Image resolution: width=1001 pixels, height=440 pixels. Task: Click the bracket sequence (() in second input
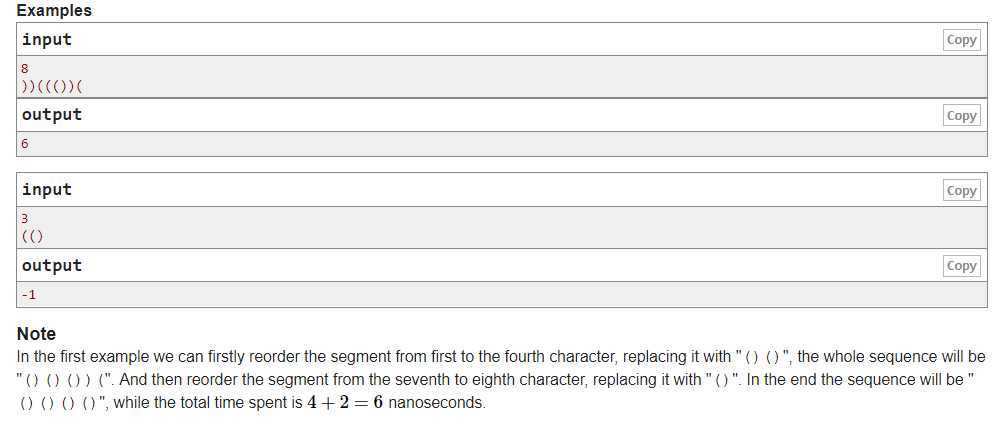click(x=32, y=236)
